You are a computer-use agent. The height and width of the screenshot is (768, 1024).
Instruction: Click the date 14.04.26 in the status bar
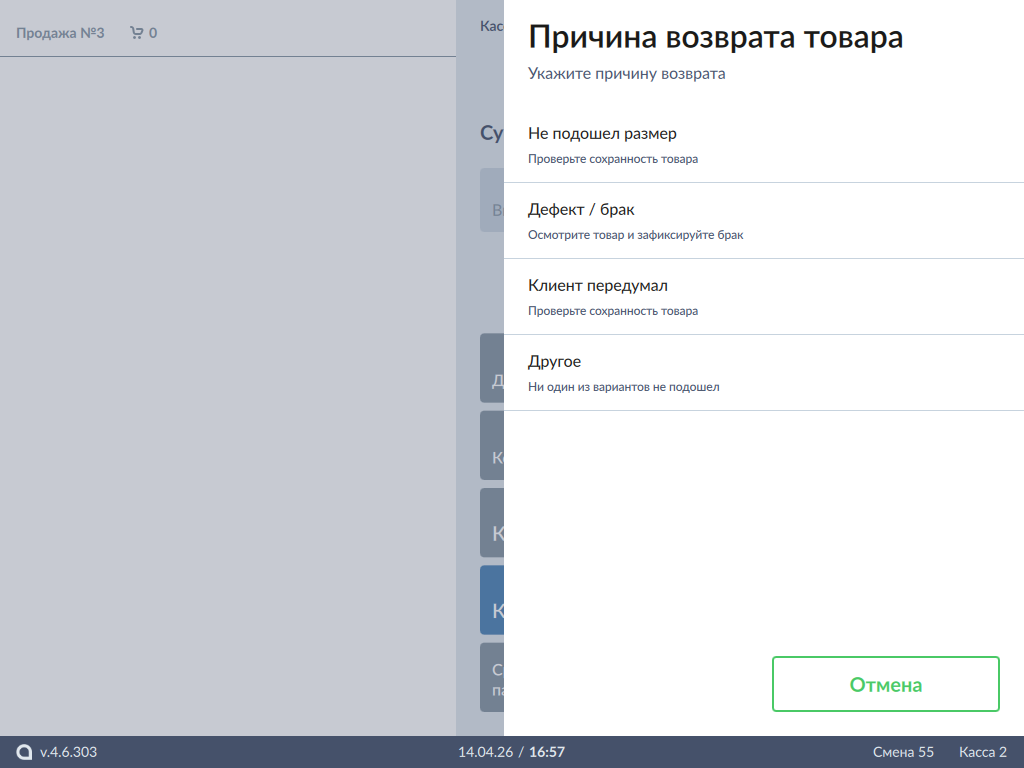point(485,752)
